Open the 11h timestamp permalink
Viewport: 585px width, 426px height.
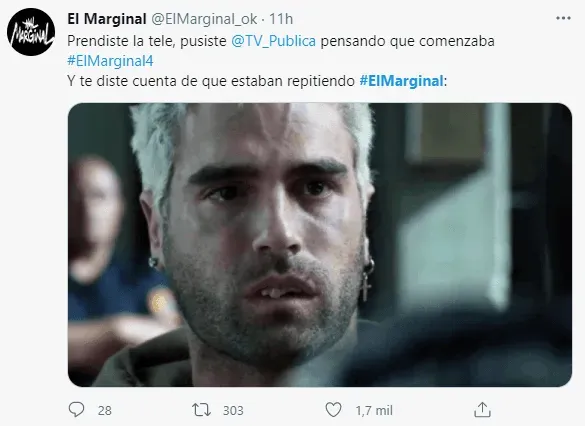tap(281, 19)
